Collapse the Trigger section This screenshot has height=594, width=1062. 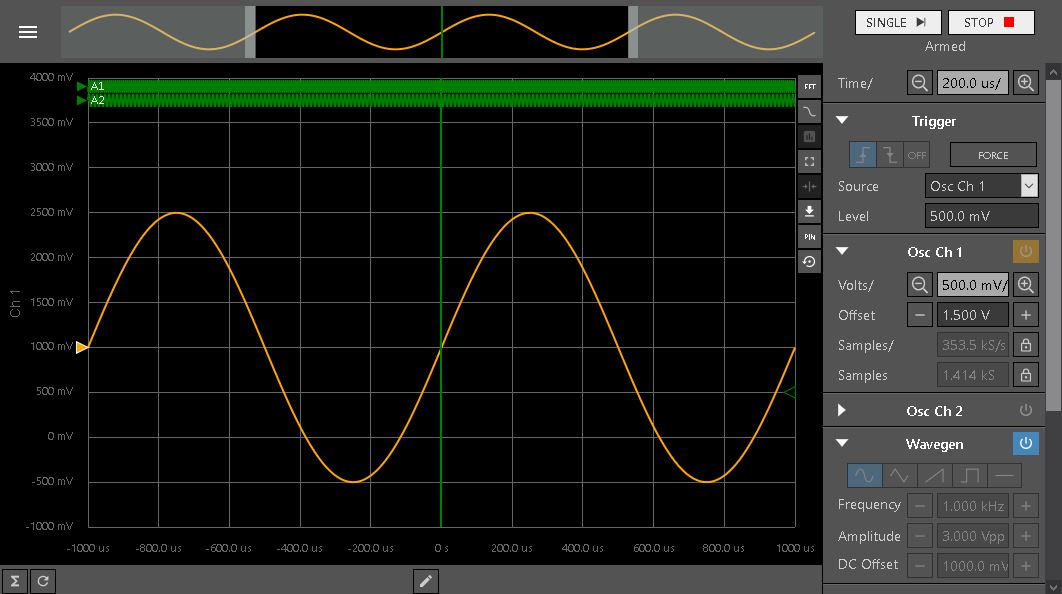842,121
